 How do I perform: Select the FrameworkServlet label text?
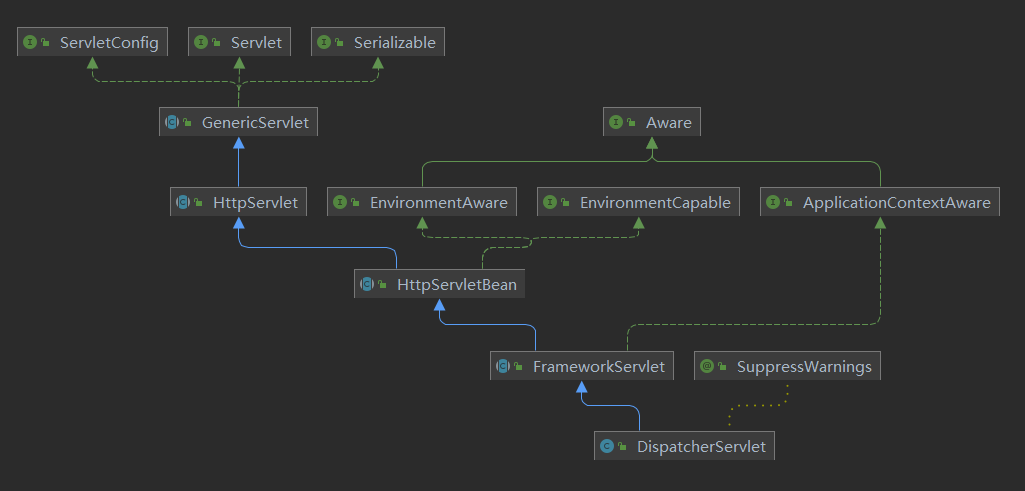pos(599,367)
